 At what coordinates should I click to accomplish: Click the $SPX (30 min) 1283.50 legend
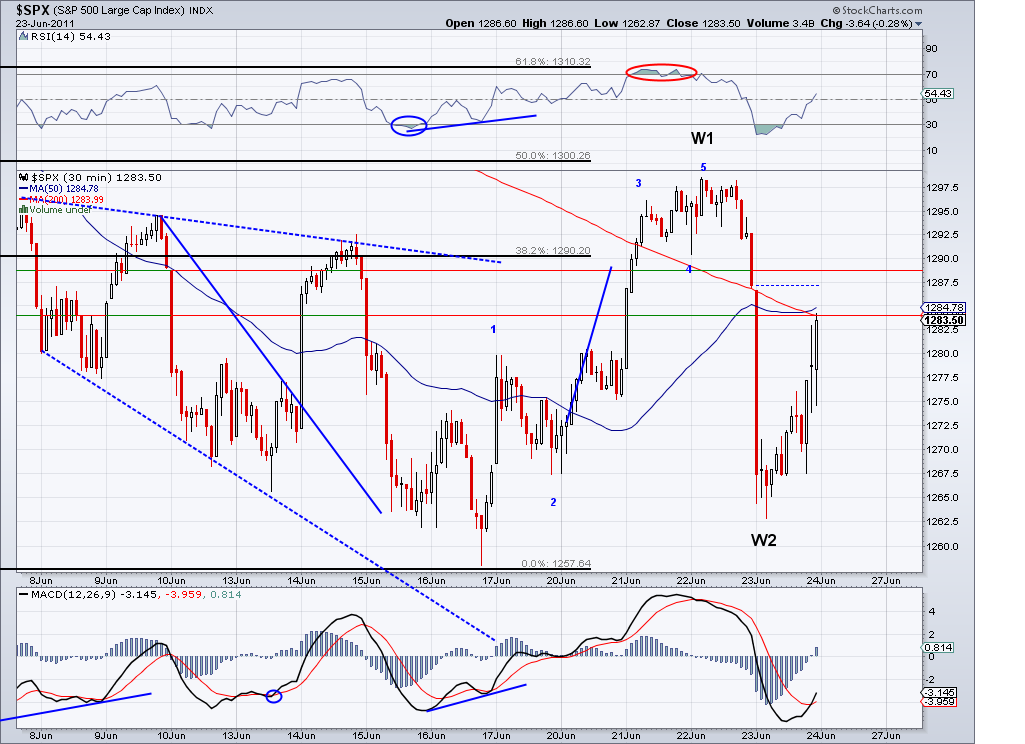(x=96, y=177)
